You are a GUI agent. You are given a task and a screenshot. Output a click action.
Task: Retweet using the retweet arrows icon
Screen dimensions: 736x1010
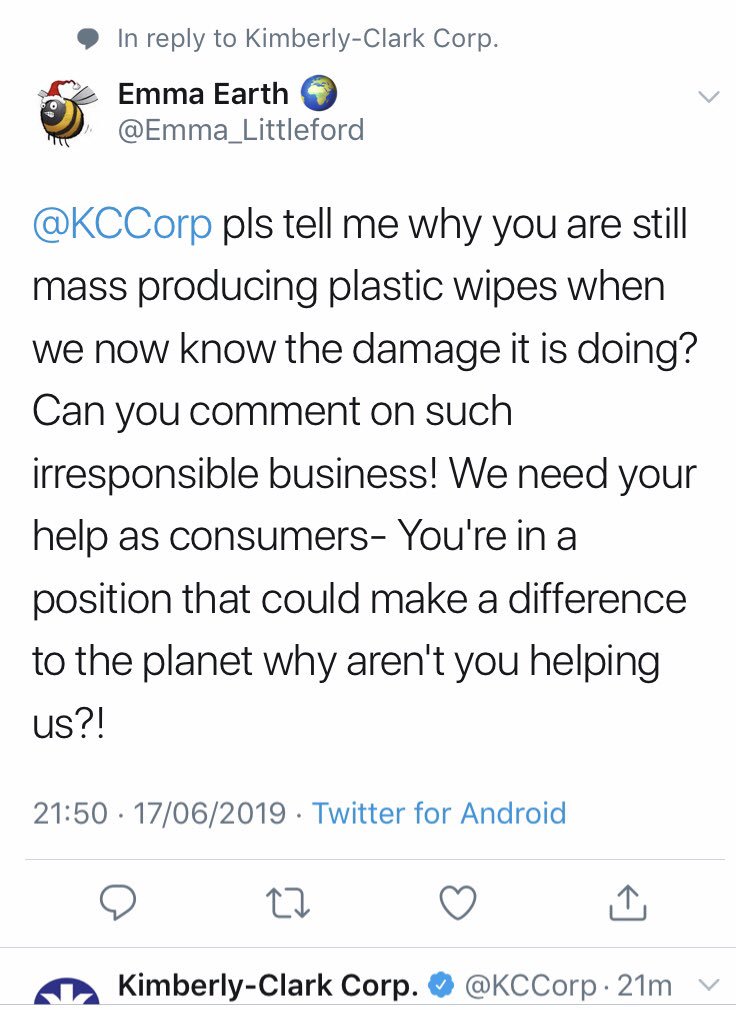pyautogui.click(x=289, y=903)
